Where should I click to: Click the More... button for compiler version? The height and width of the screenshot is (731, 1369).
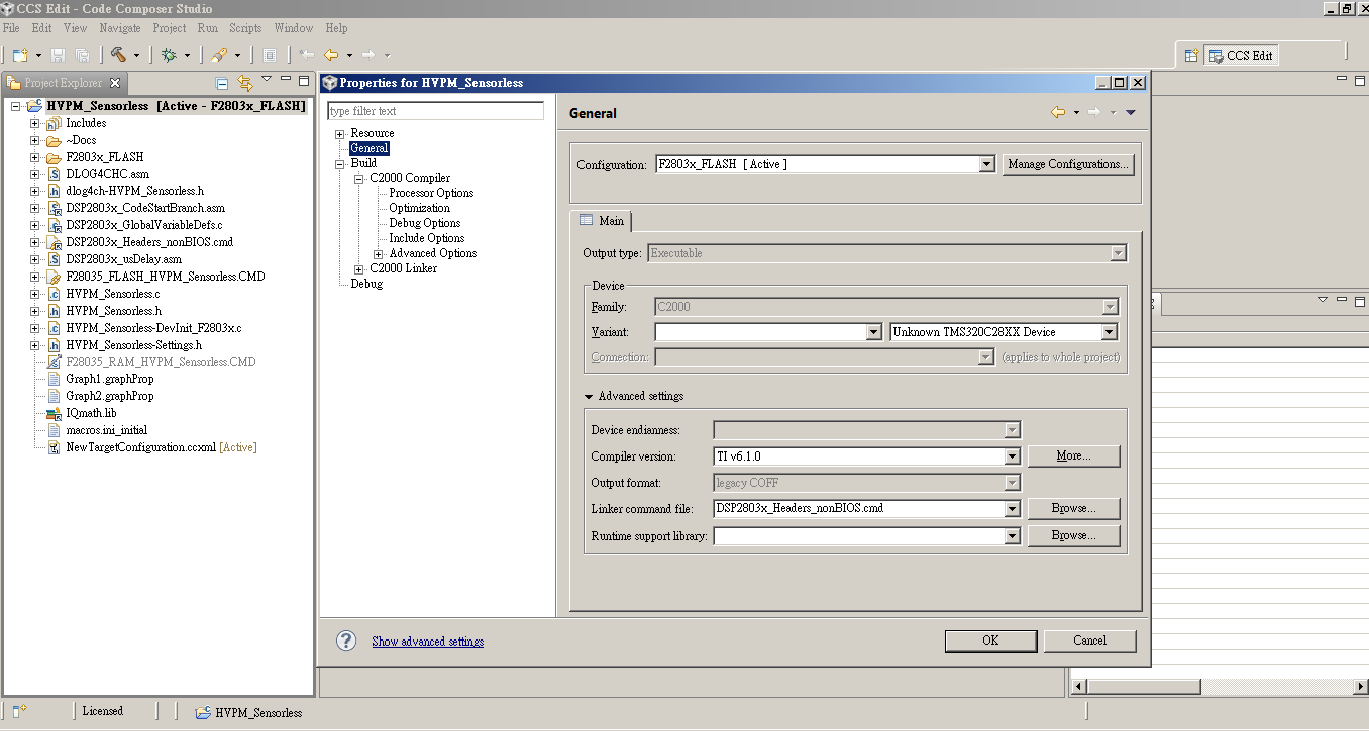[1074, 456]
